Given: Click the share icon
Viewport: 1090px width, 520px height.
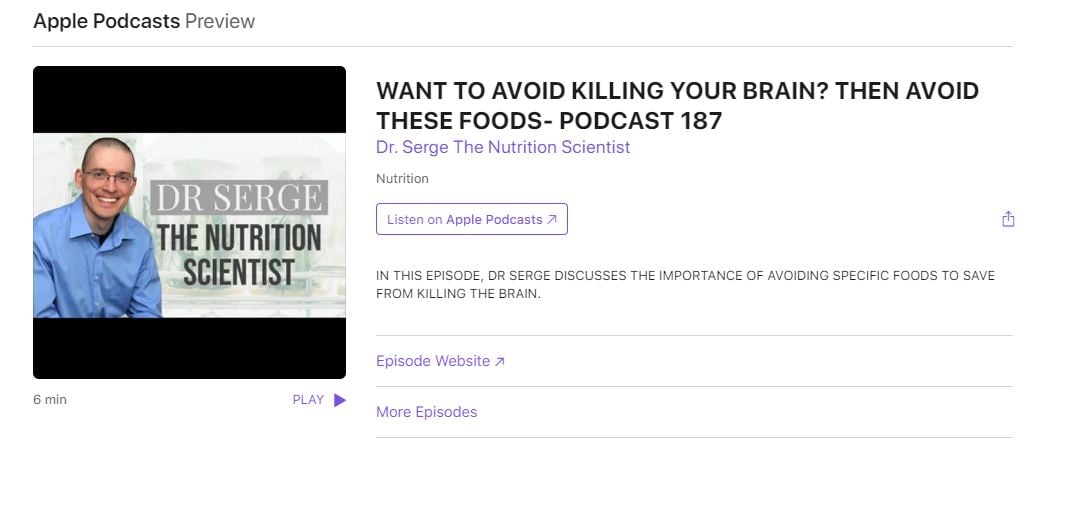Looking at the screenshot, I should coord(1008,219).
